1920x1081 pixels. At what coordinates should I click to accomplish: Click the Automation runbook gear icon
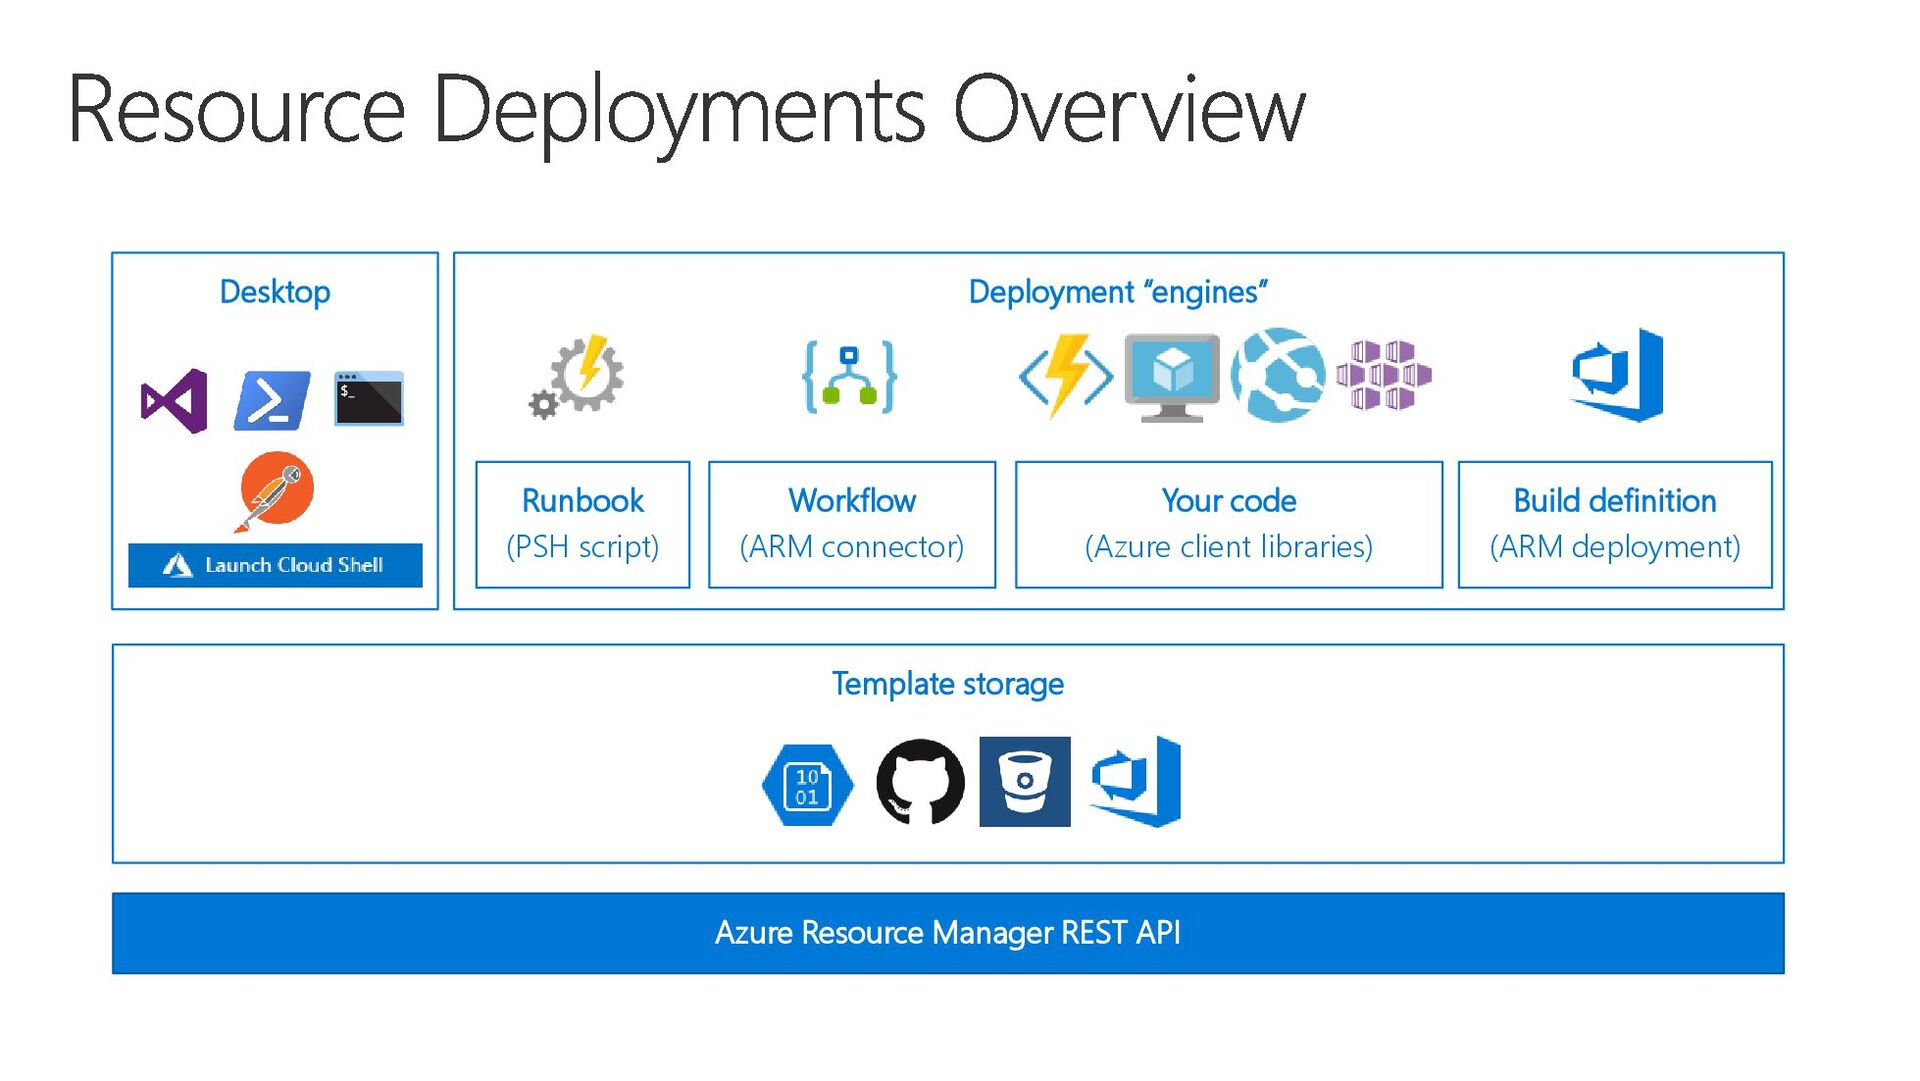(579, 376)
